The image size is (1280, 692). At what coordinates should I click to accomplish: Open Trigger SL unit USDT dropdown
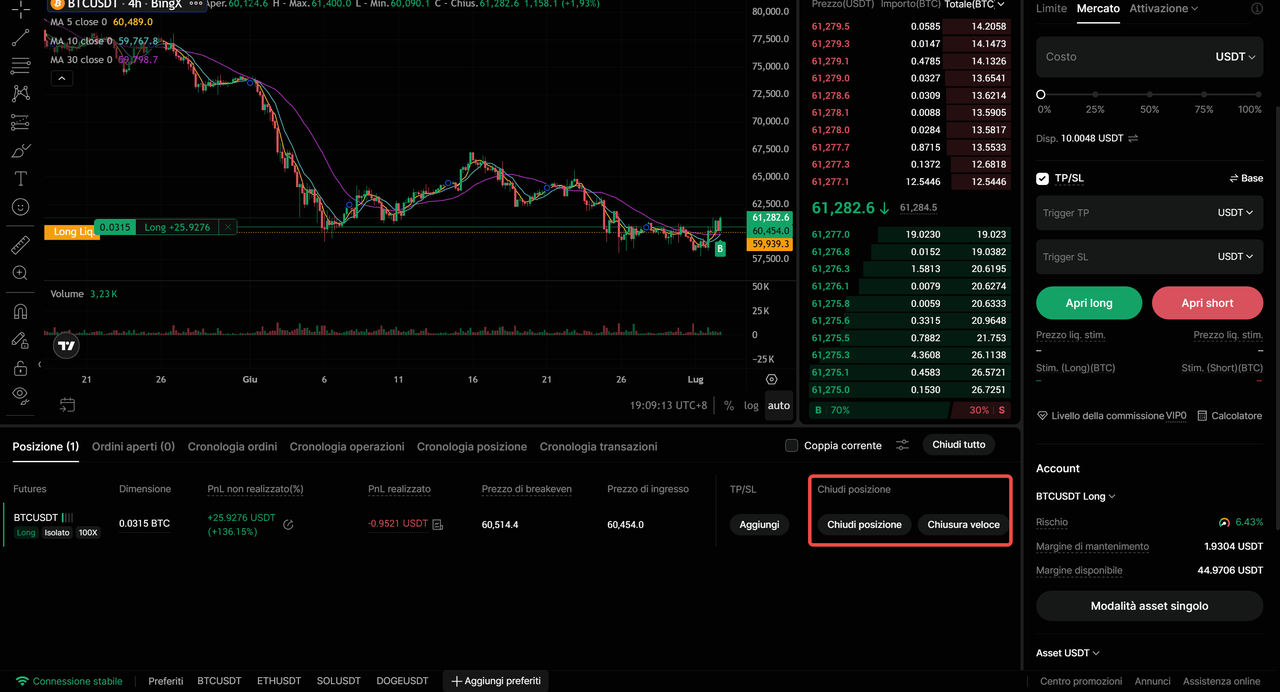tap(1235, 257)
